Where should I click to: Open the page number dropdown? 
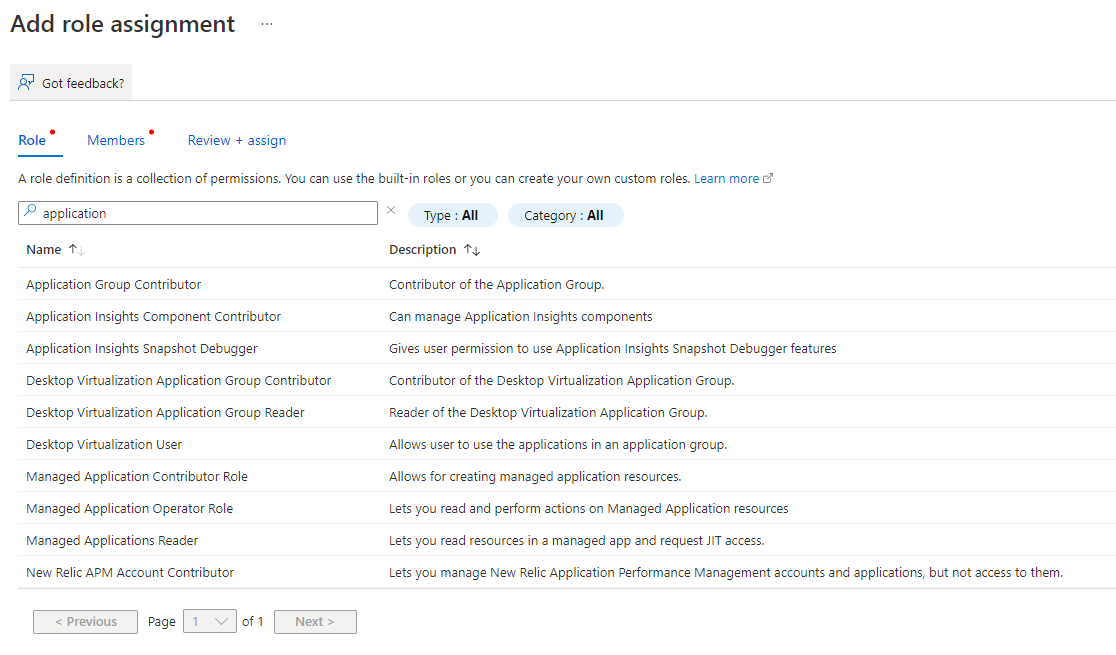point(209,621)
